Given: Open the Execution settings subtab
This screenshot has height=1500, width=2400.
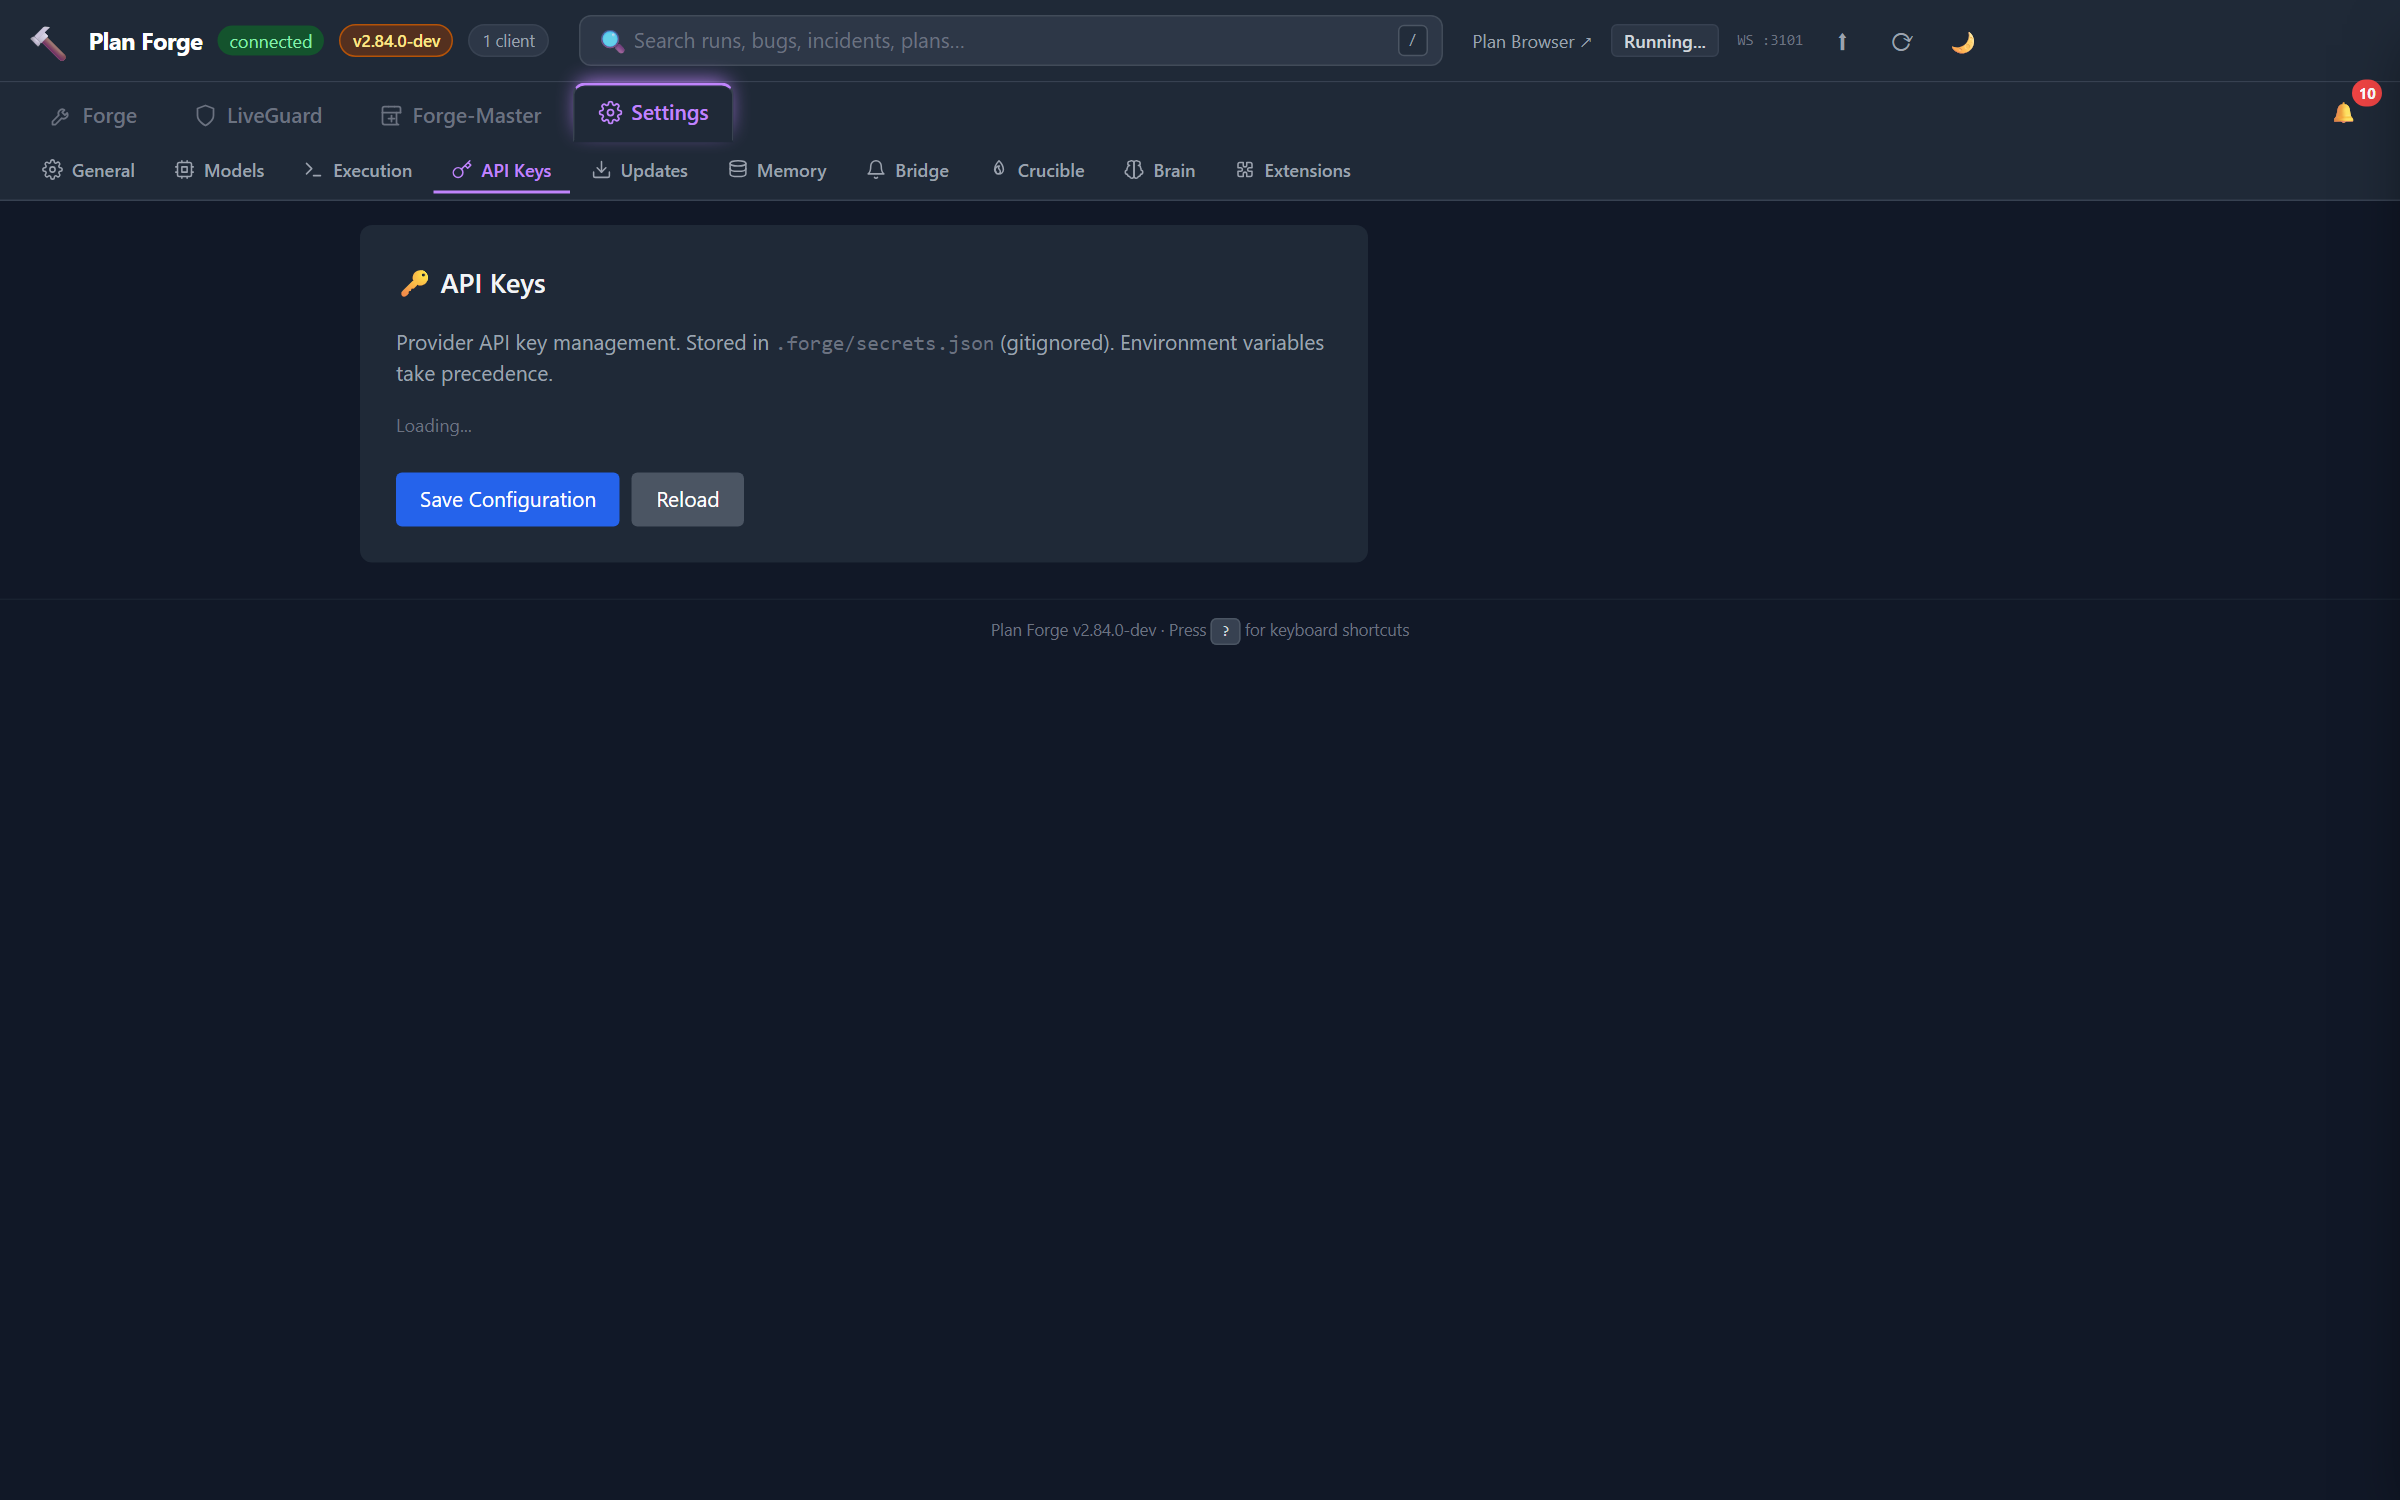Looking at the screenshot, I should point(358,171).
